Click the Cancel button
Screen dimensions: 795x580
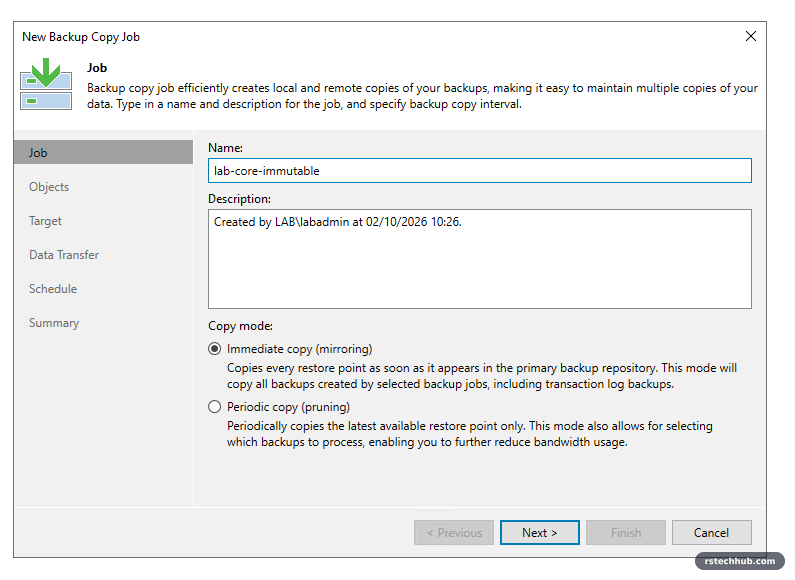[x=711, y=532]
